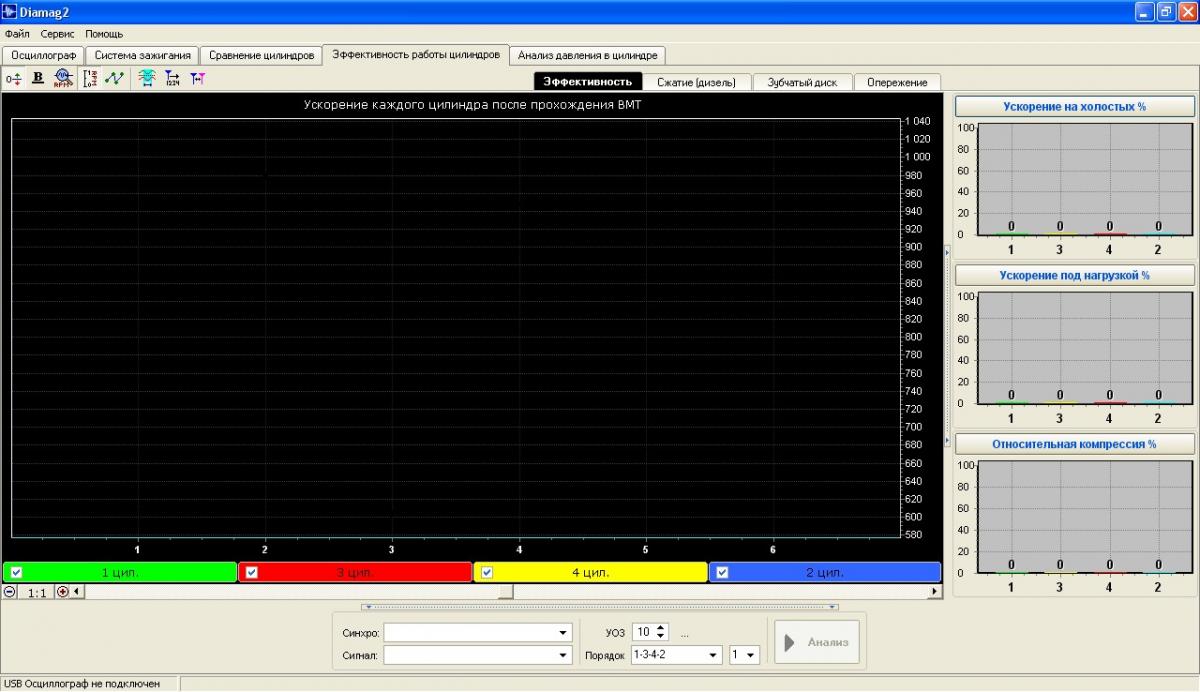The image size is (1200, 692).
Task: Click the zero-level arrows toolbar icon
Action: 14,78
